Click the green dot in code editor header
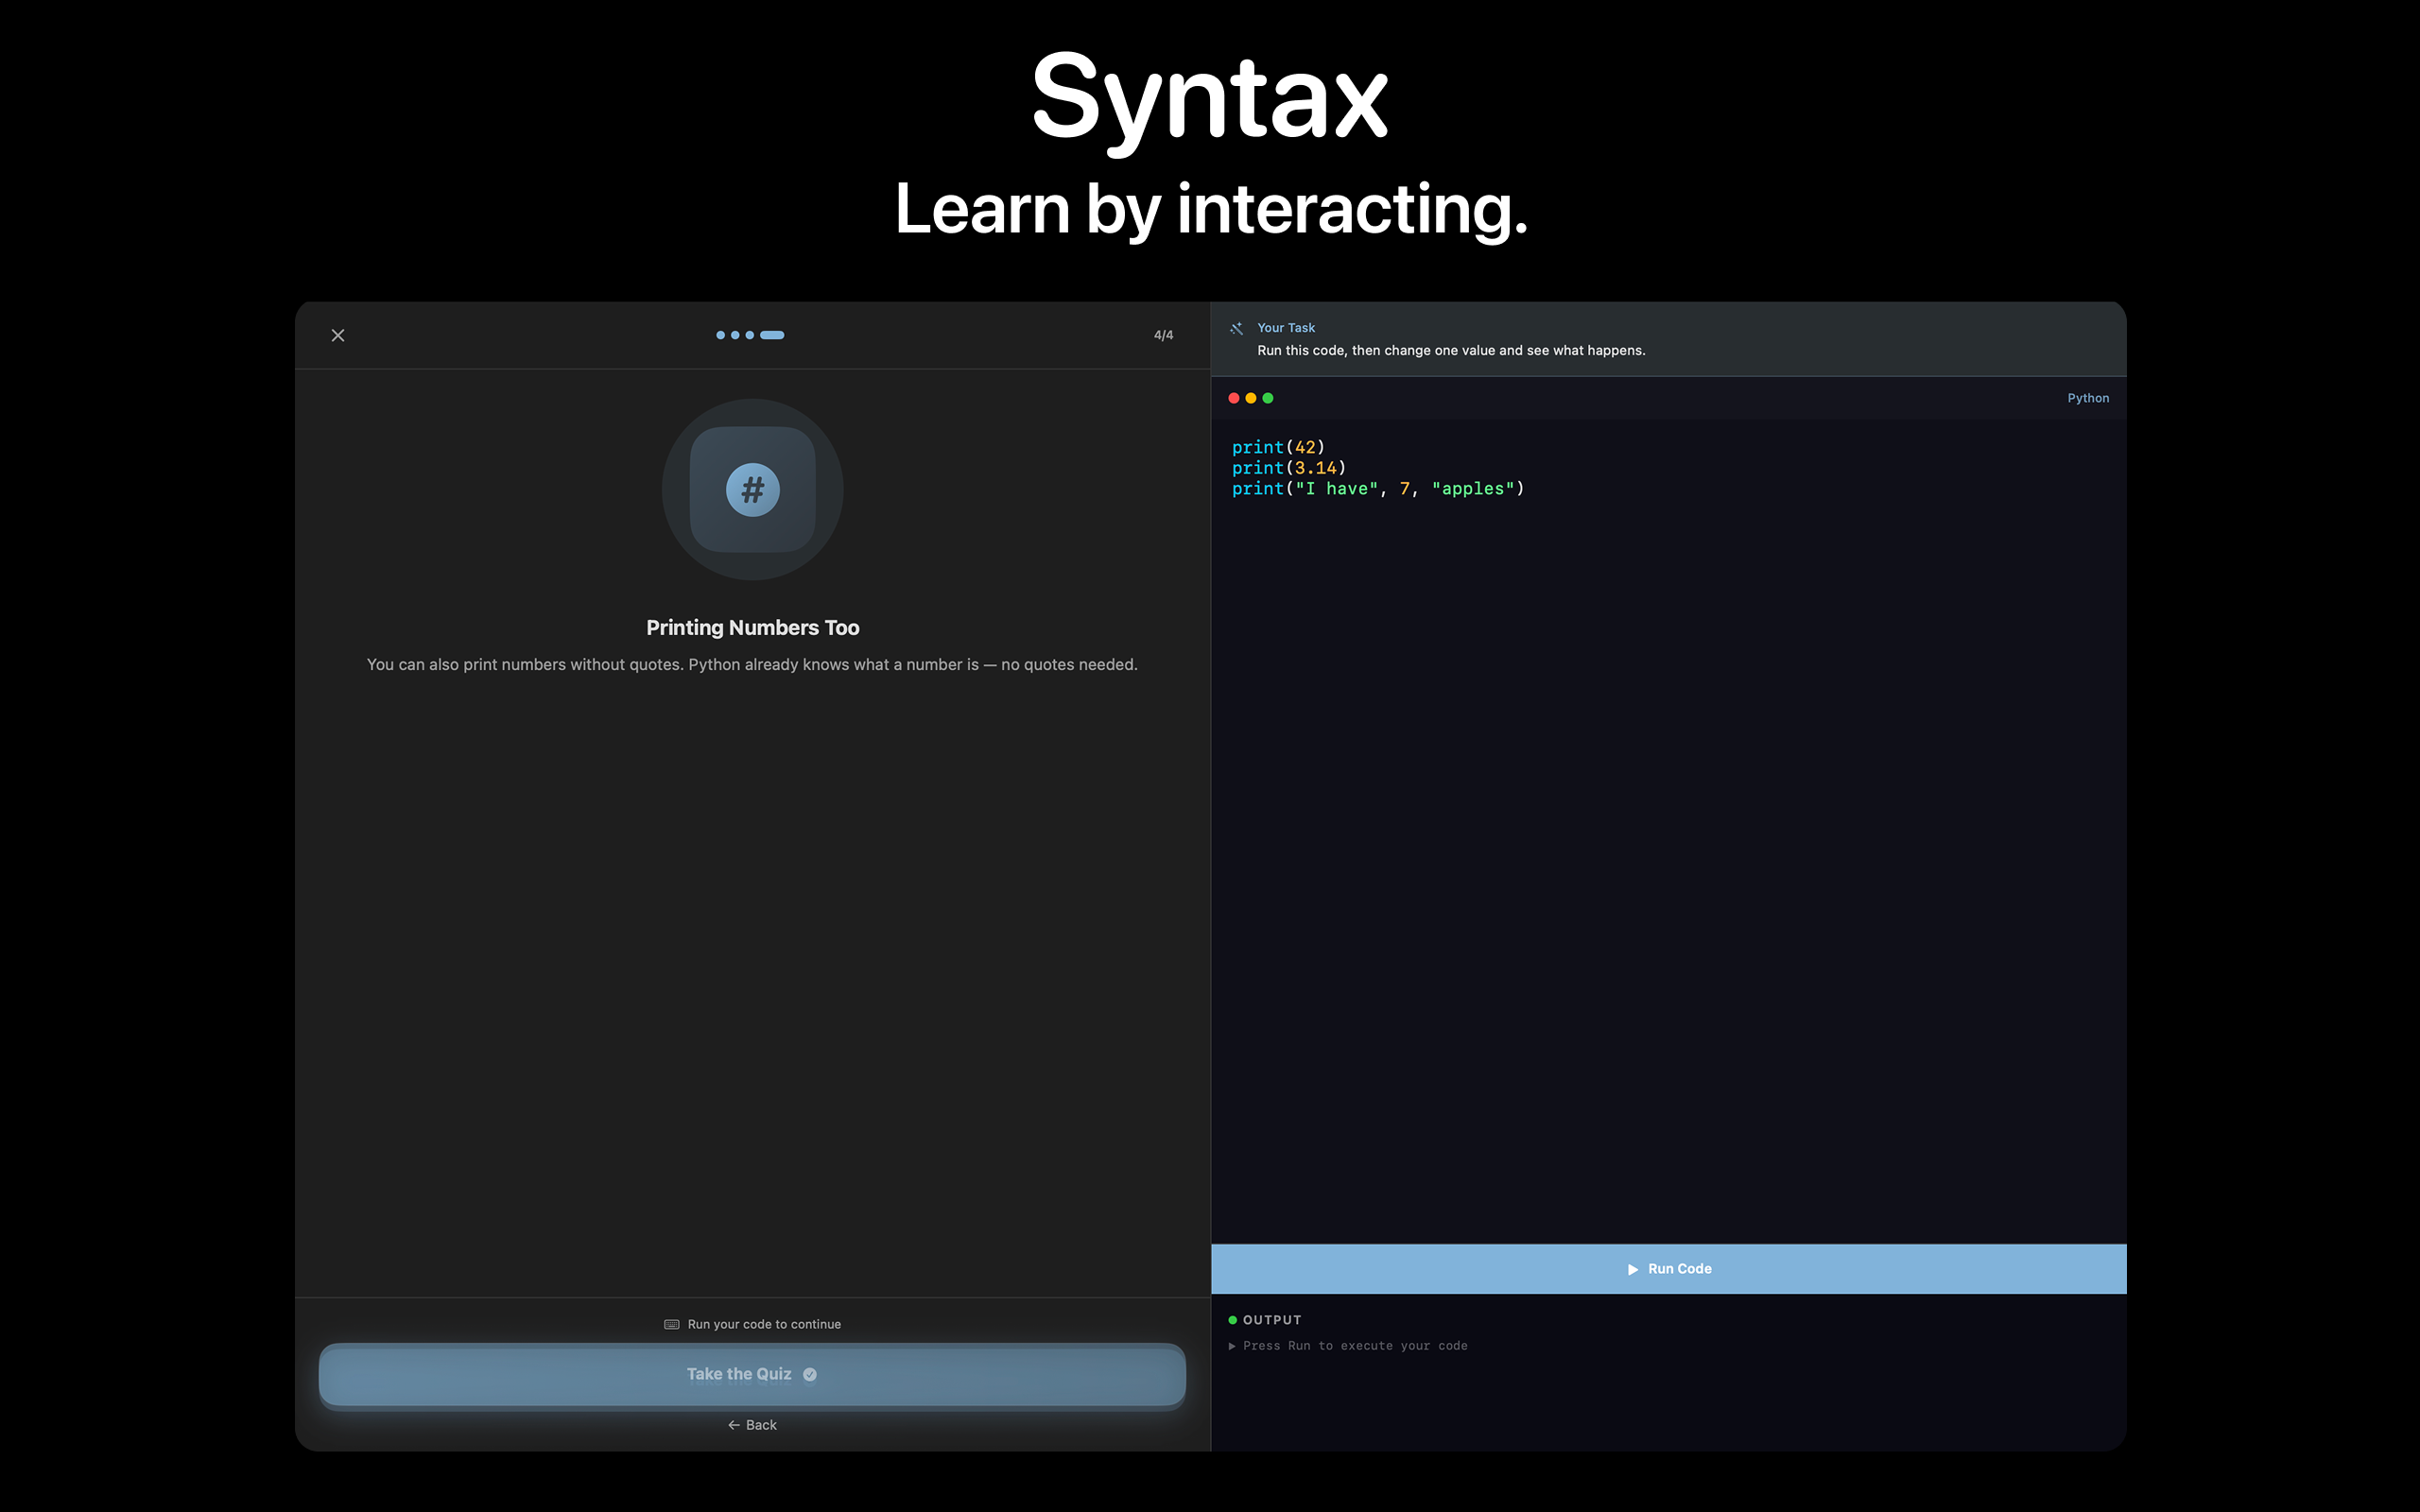Screen dimensions: 2420x1512 click(1268, 398)
